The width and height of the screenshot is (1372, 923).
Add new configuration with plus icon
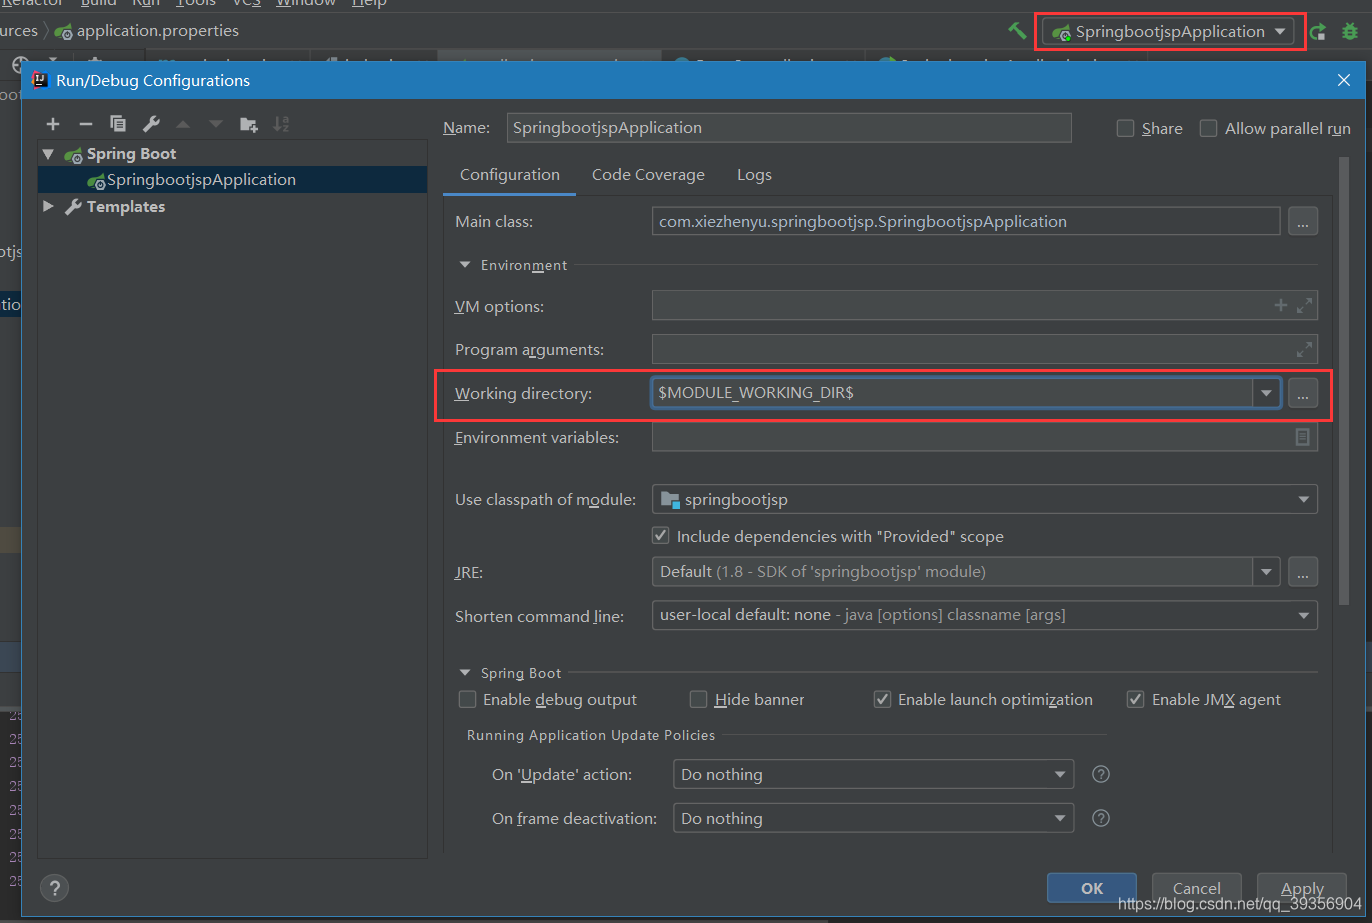click(x=53, y=124)
